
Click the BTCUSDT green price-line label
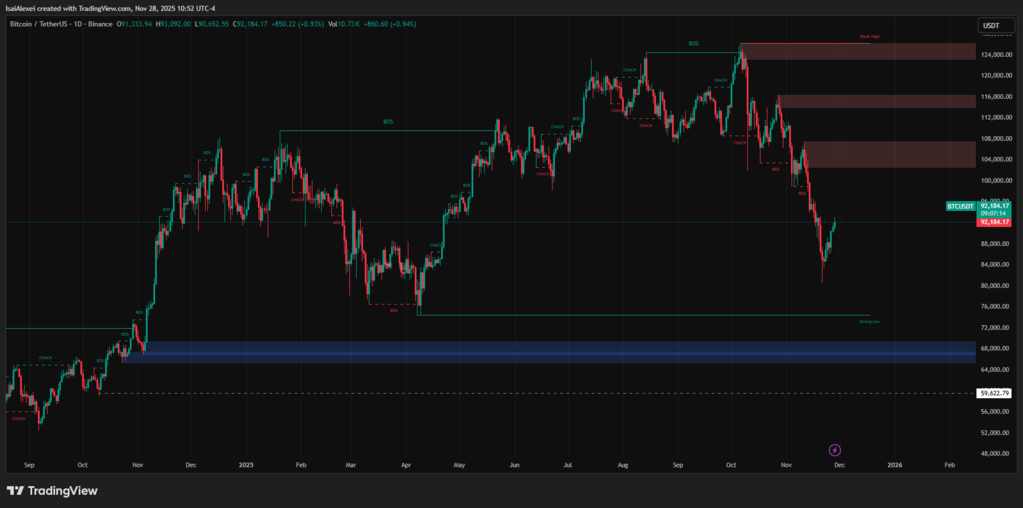(x=960, y=206)
